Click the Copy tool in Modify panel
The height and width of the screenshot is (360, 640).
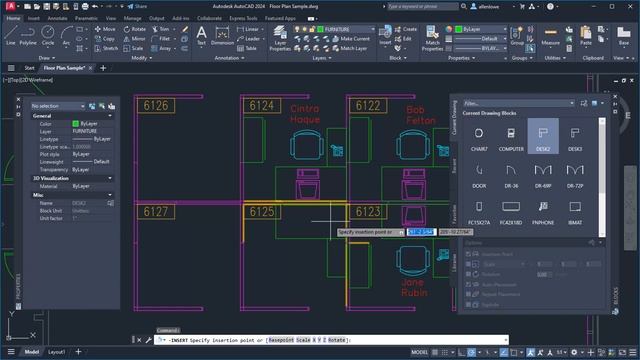pyautogui.click(x=105, y=39)
